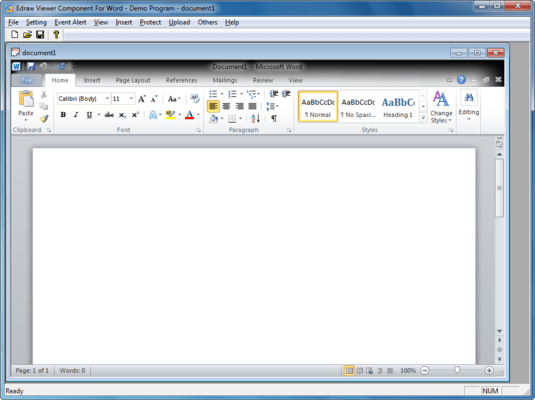Click the Copy icon in Clipboard group
Image resolution: width=535 pixels, height=400 pixels.
(x=44, y=106)
